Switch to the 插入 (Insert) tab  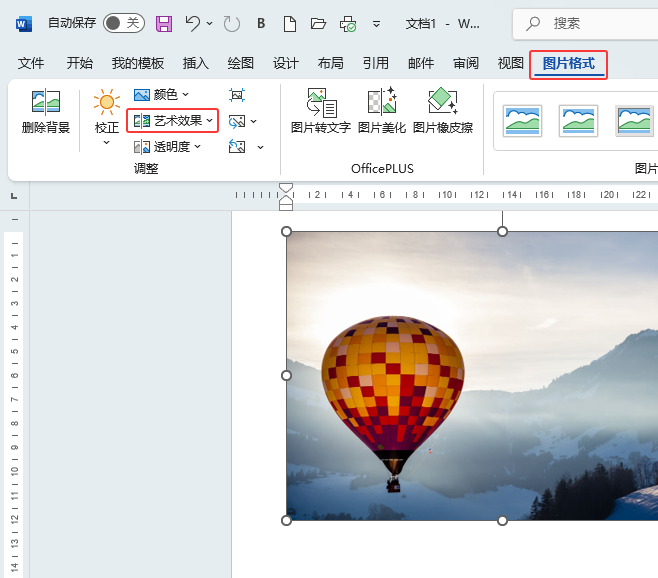pyautogui.click(x=196, y=63)
